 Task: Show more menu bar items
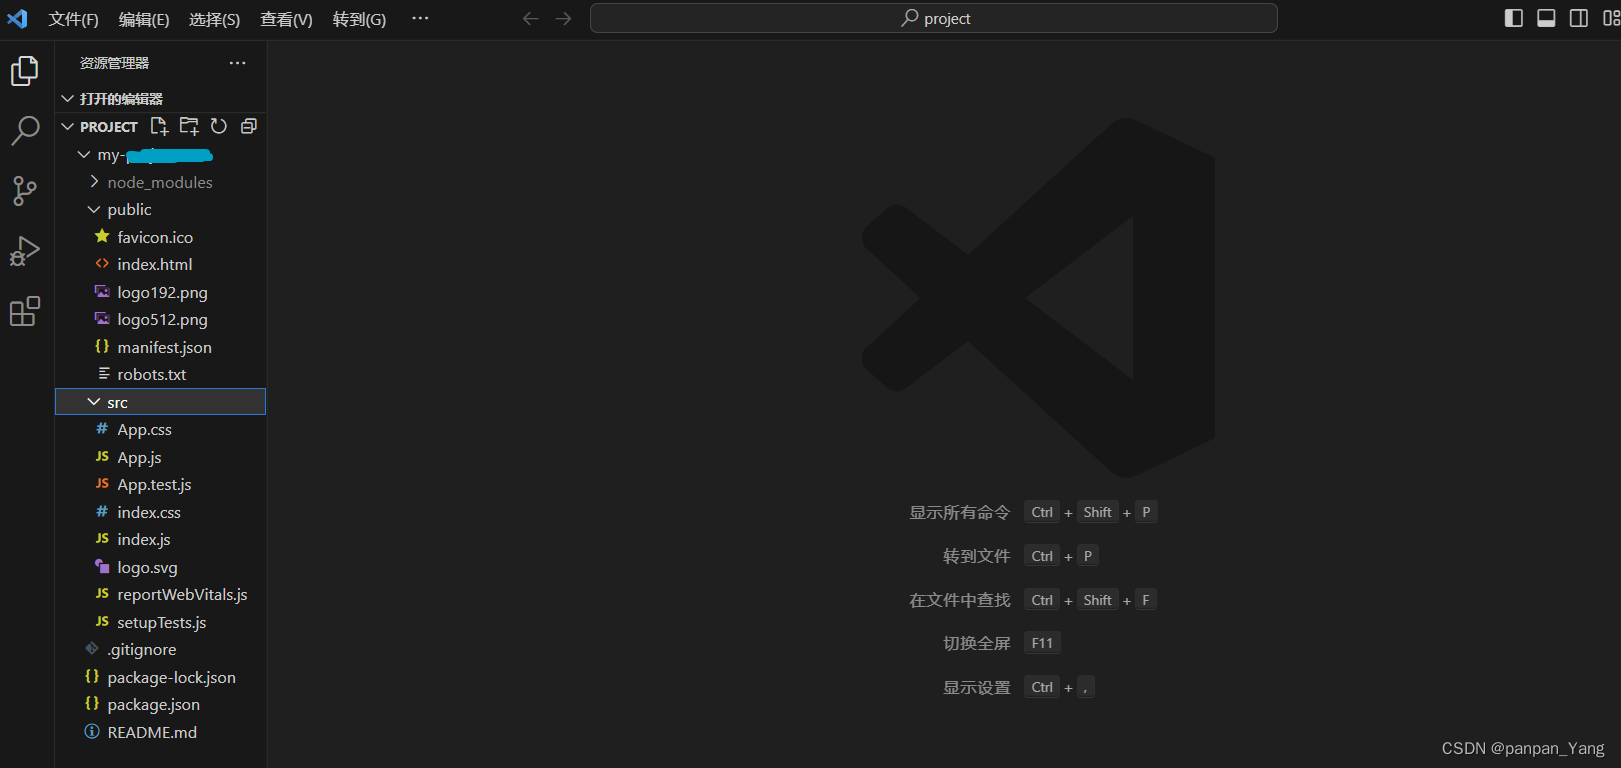[420, 19]
